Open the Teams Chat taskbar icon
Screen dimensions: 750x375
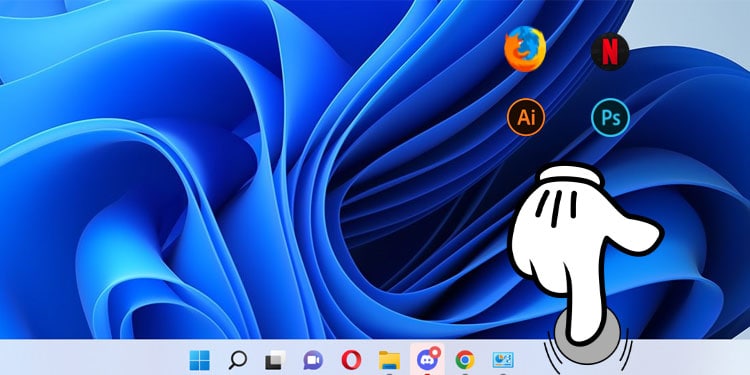click(313, 360)
